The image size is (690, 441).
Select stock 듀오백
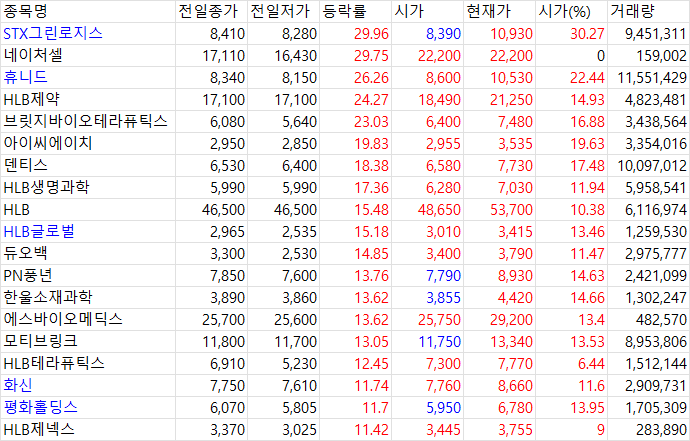(x=25, y=254)
